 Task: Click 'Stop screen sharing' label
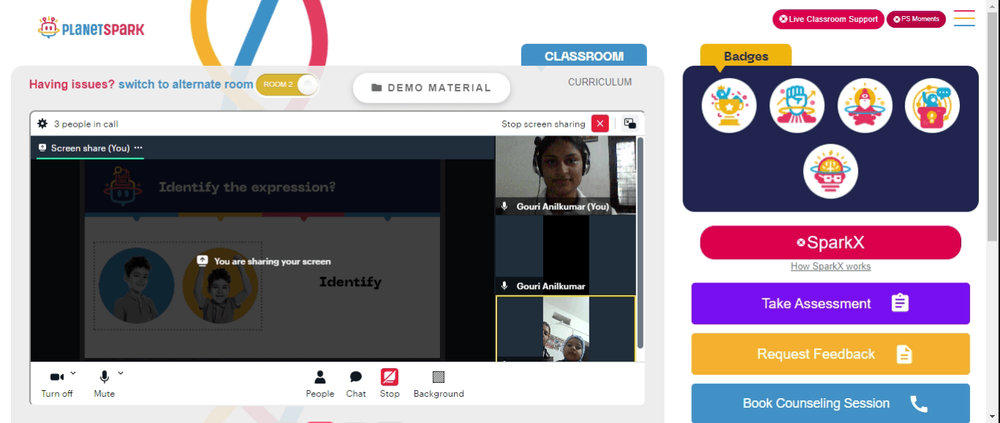(x=543, y=124)
